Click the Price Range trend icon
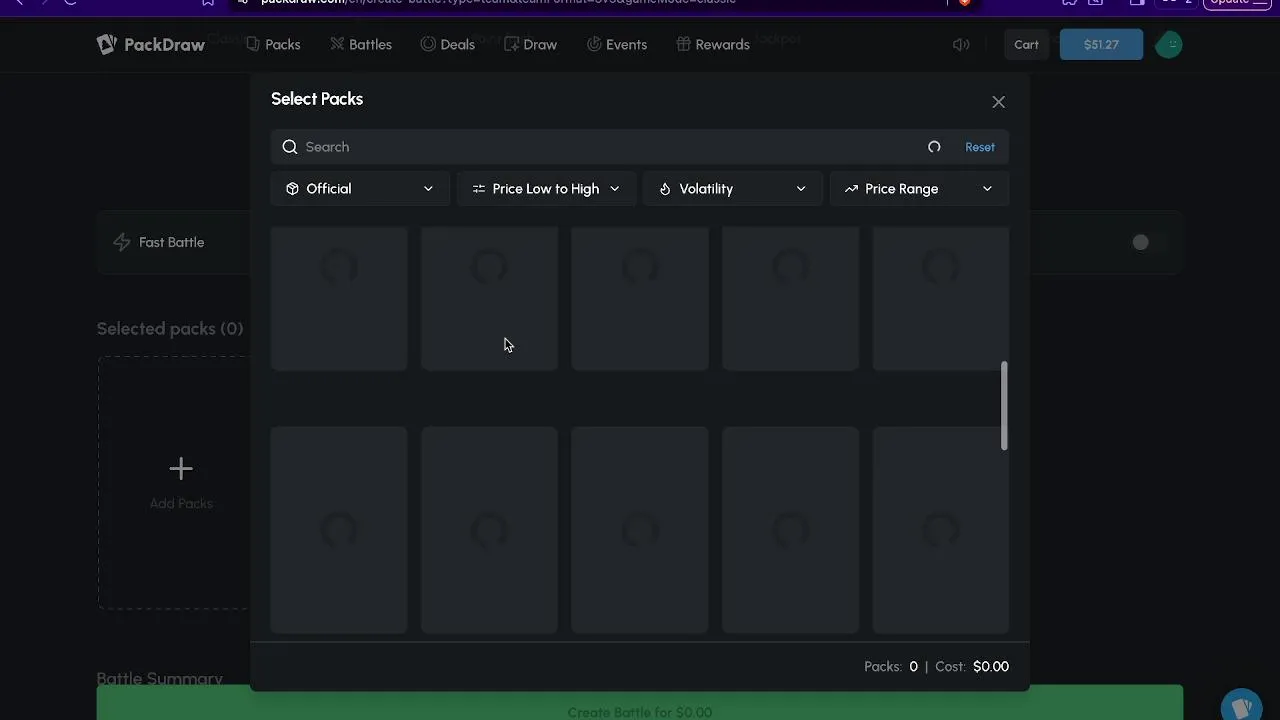The height and width of the screenshot is (720, 1280). pyautogui.click(x=851, y=188)
